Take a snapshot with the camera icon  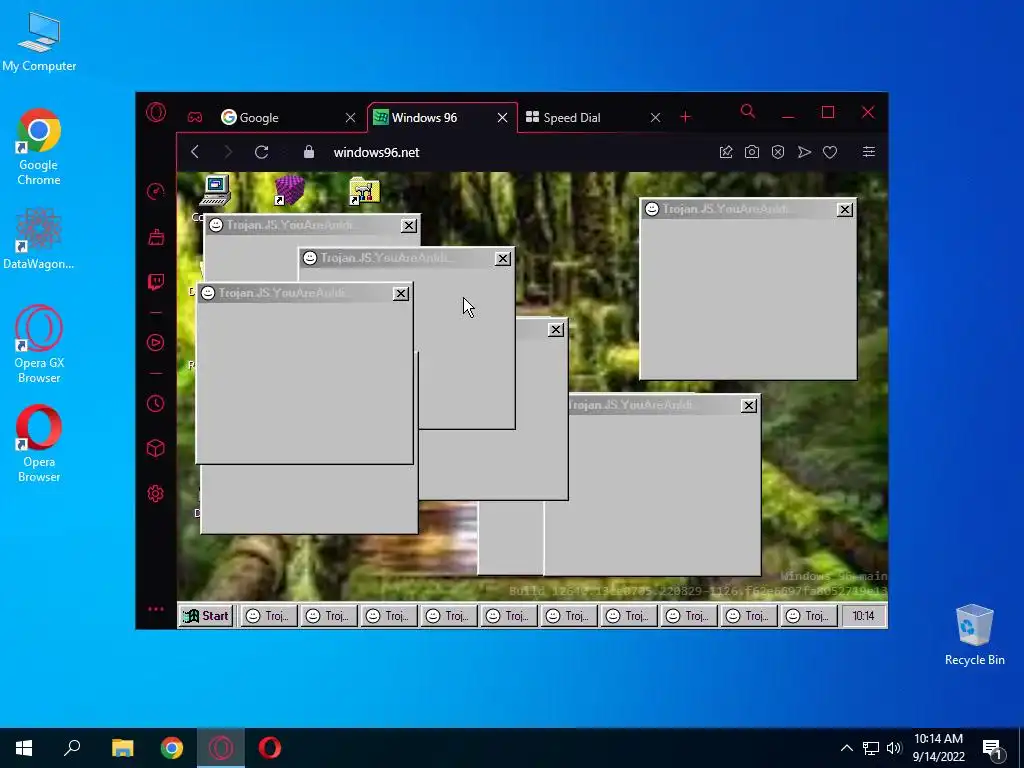[752, 152]
